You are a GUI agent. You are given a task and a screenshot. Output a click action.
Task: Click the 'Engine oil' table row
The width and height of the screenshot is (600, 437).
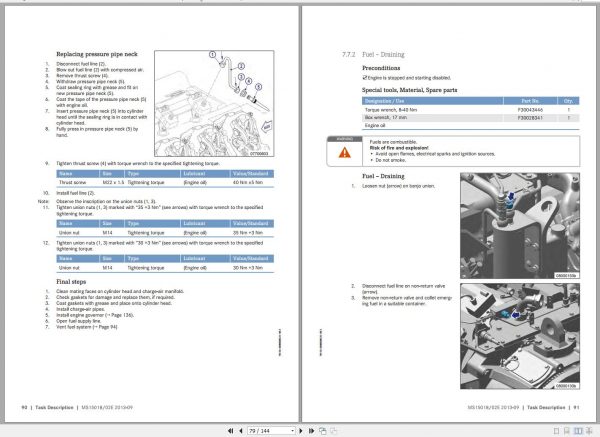(471, 126)
